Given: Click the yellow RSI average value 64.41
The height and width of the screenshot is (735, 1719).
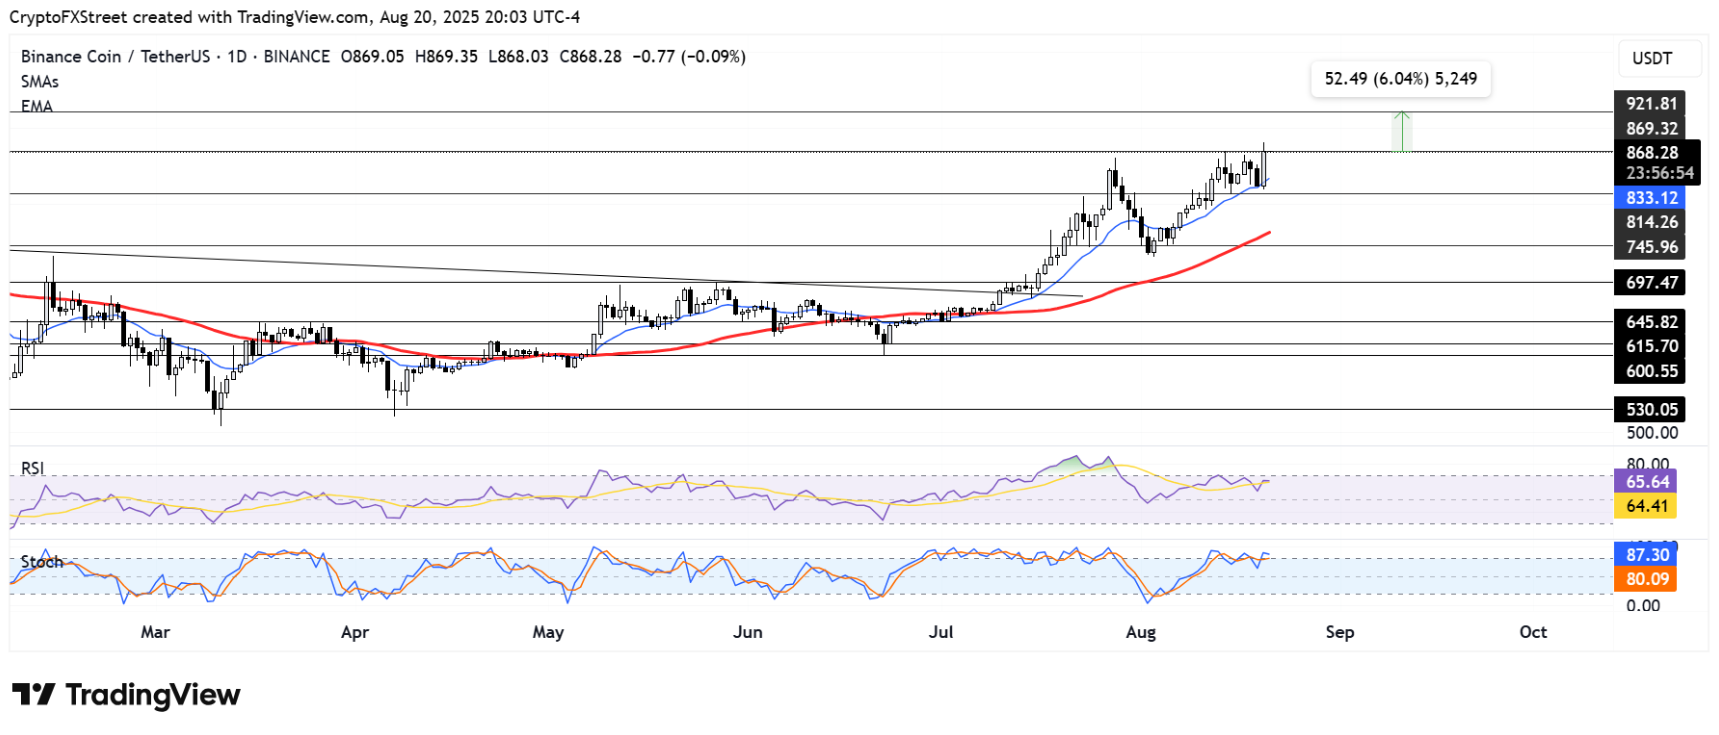Looking at the screenshot, I should (1647, 506).
